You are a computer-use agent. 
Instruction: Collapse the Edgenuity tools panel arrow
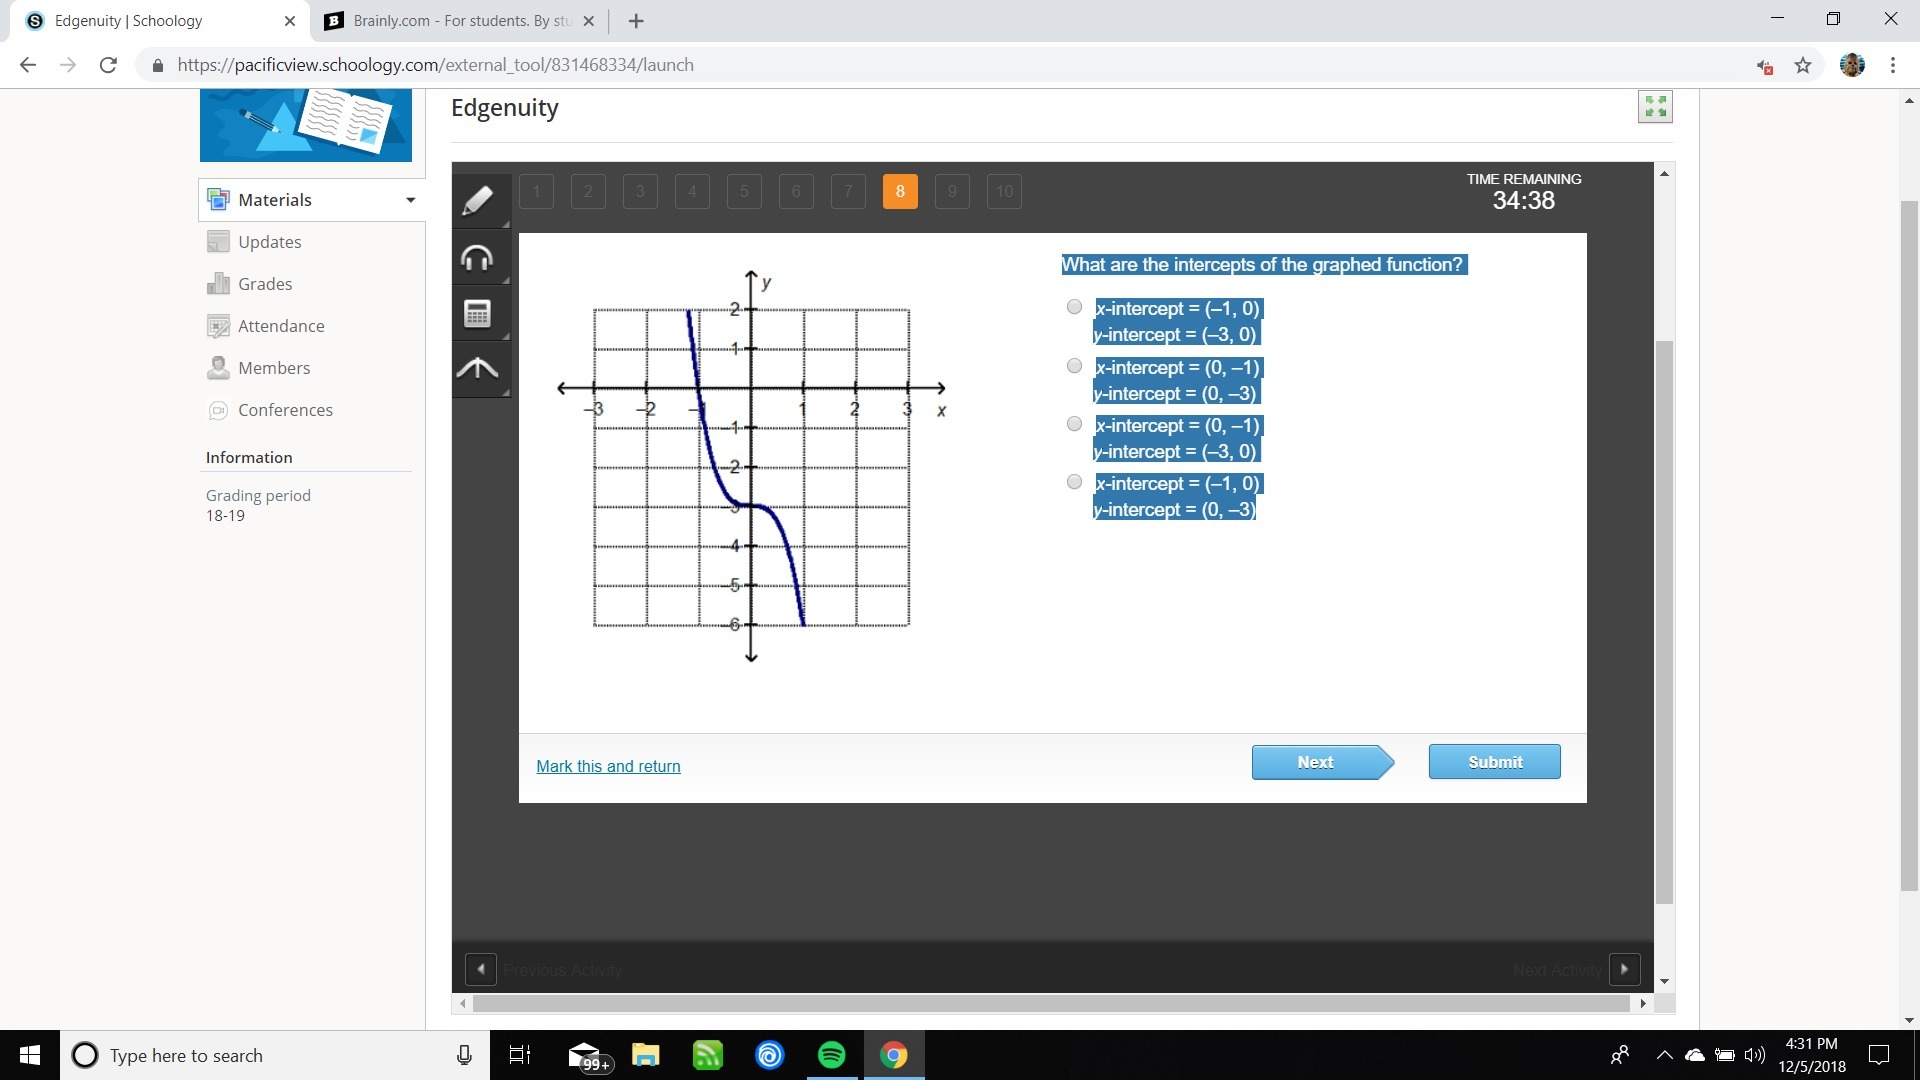point(478,369)
